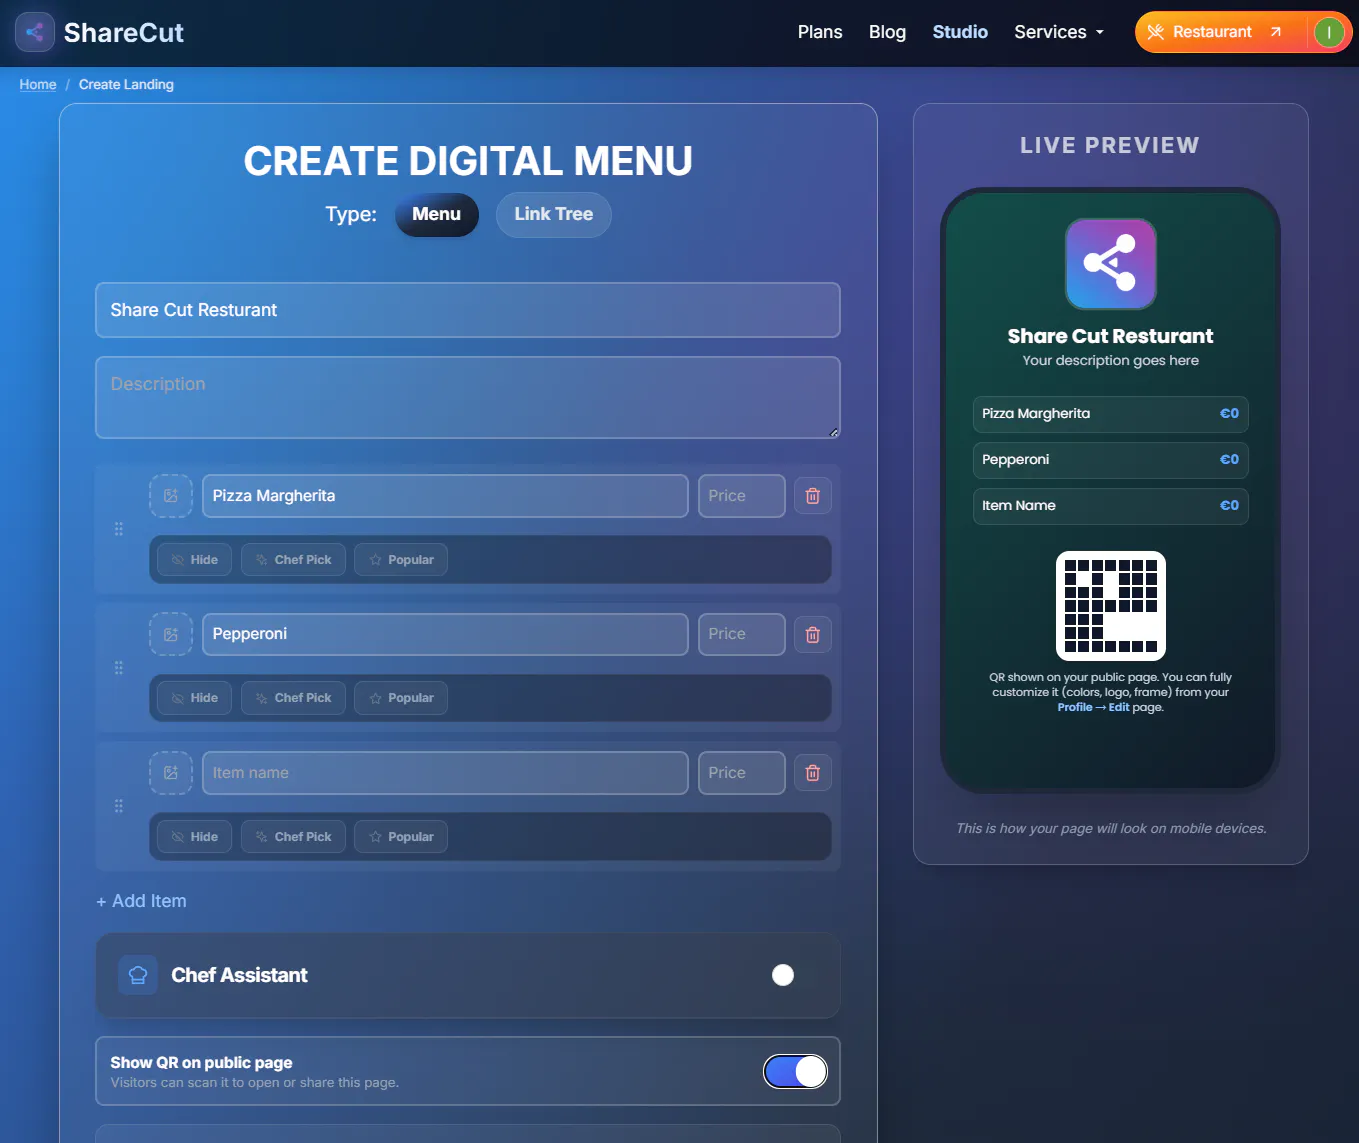
Task: Toggle Hide for Pepperoni
Action: tap(194, 698)
